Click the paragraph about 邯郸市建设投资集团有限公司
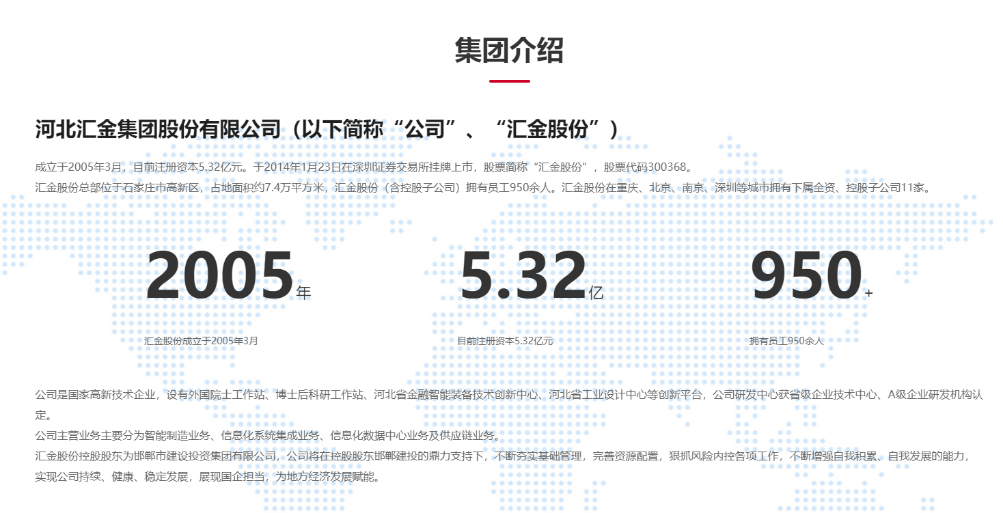The width and height of the screenshot is (1003, 513). (x=500, y=456)
